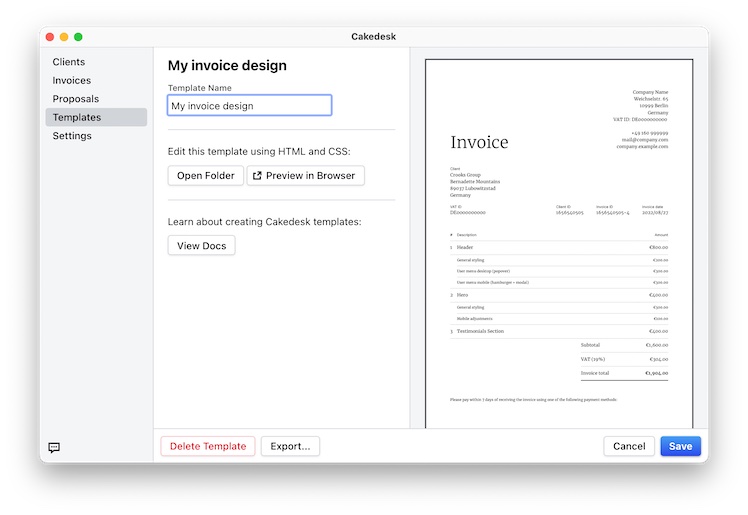
Task: Save the template with the blue button
Action: [680, 447]
